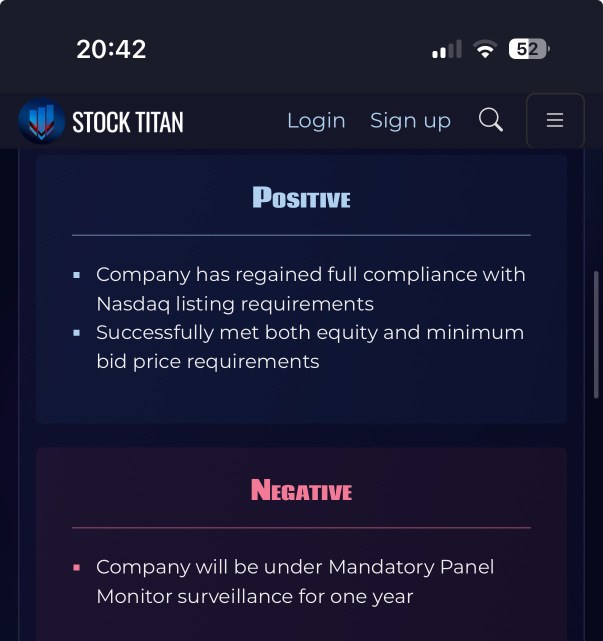Open the hamburger menu button
This screenshot has width=603, height=641.
555,121
